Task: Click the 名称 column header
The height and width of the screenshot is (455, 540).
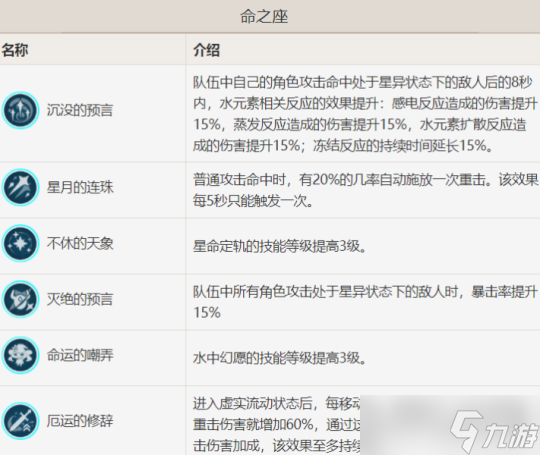Action: click(15, 50)
